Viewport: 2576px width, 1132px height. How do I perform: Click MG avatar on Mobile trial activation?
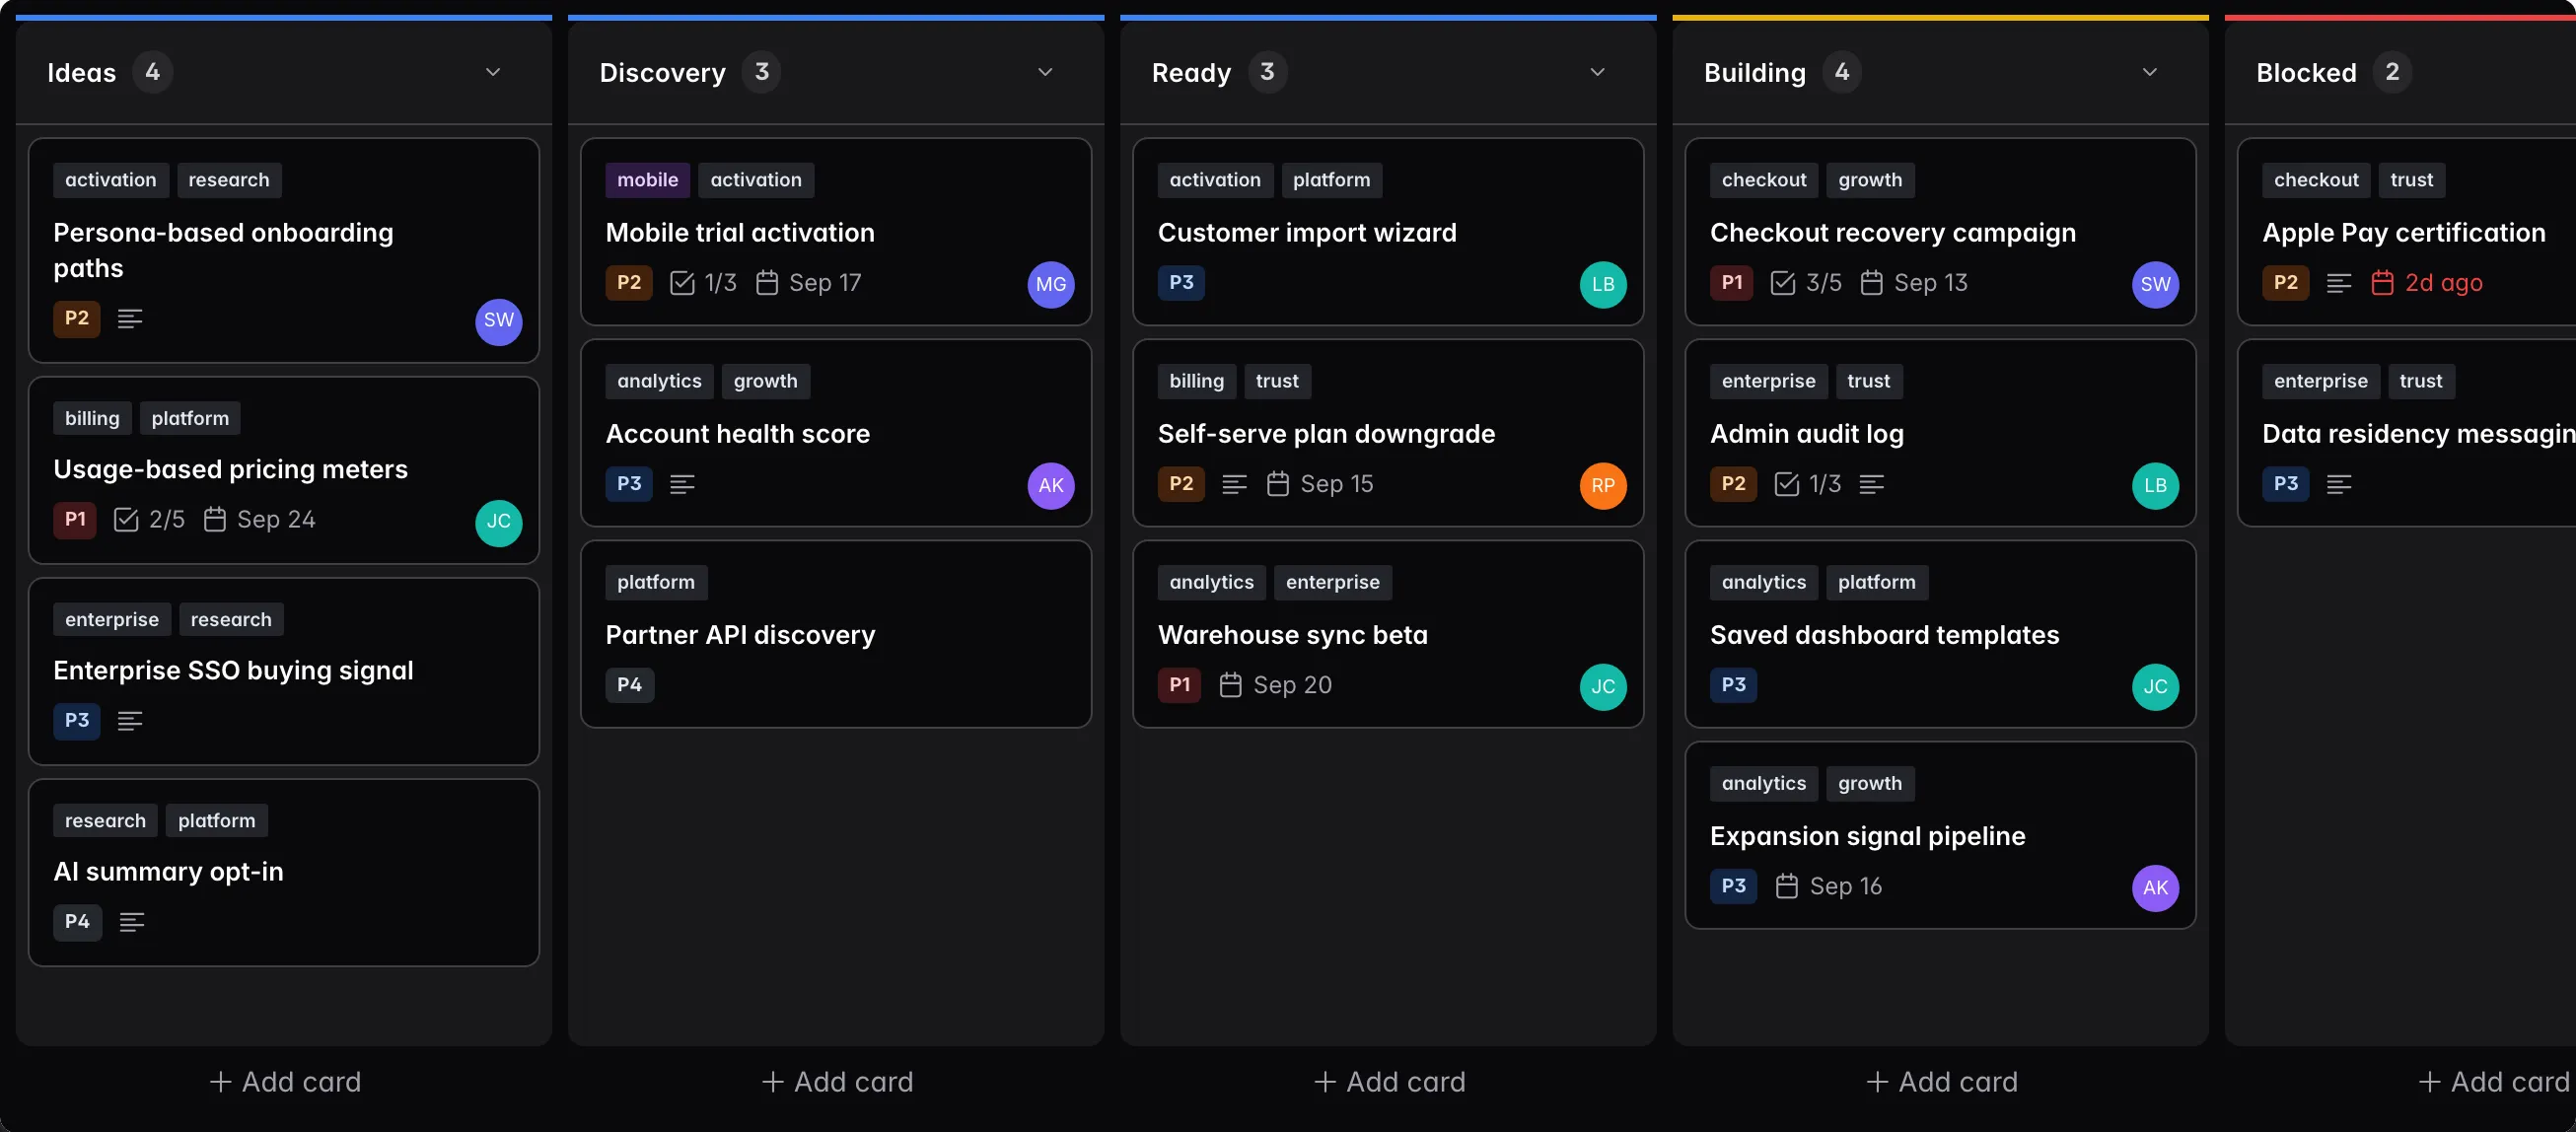point(1050,285)
